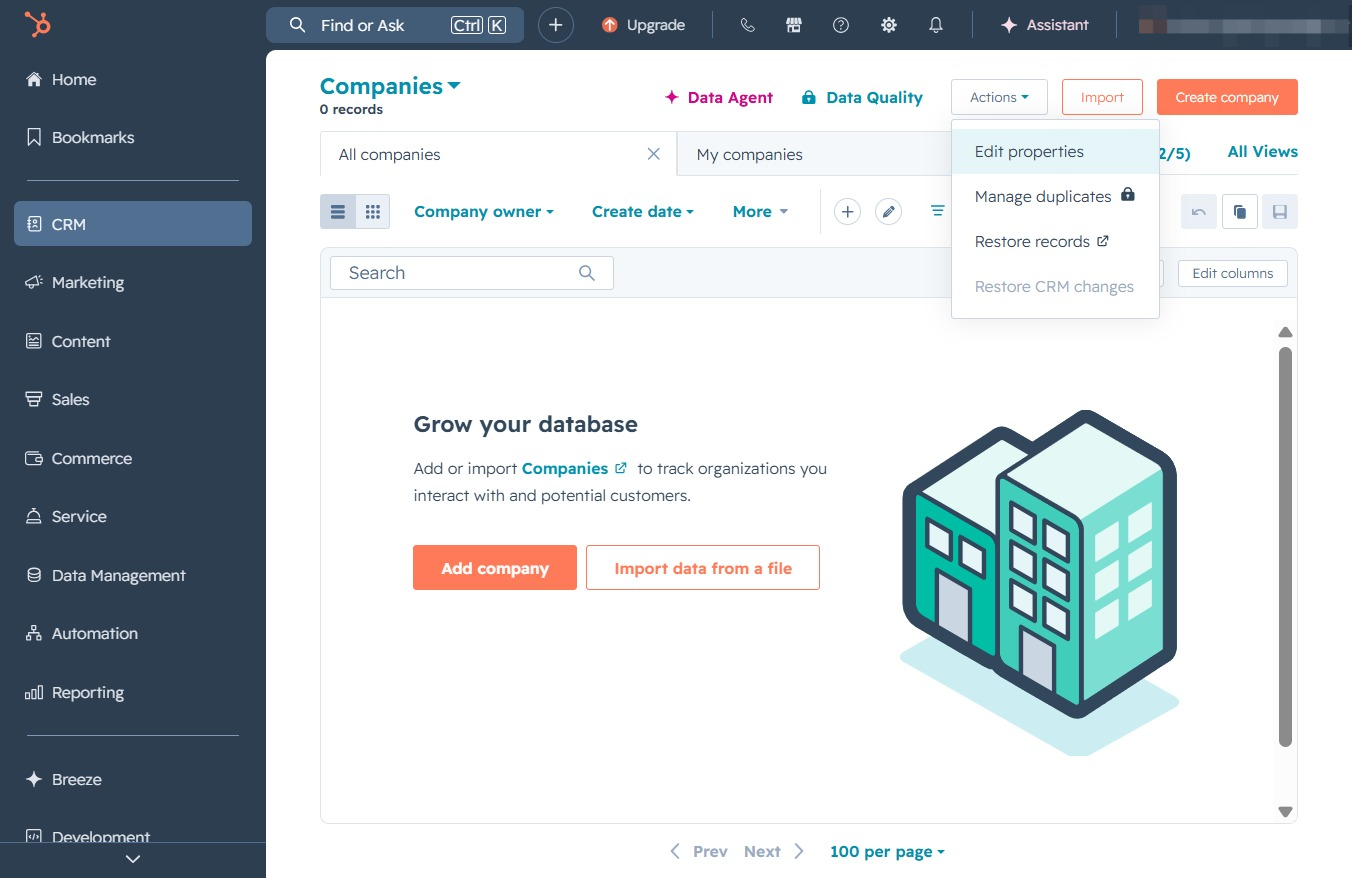Viewport: 1352px width, 878px height.
Task: Open the Data Agent link
Action: pos(719,97)
